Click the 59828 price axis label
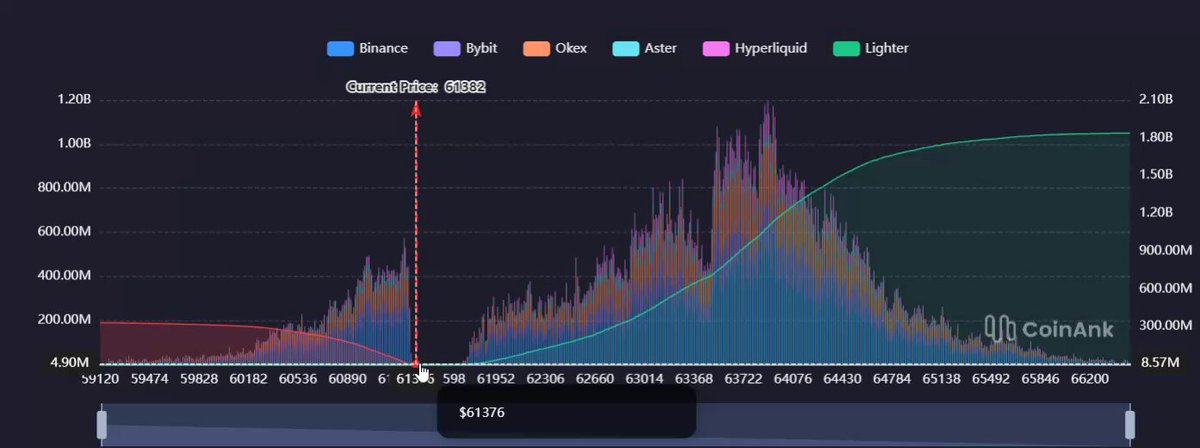 198,380
